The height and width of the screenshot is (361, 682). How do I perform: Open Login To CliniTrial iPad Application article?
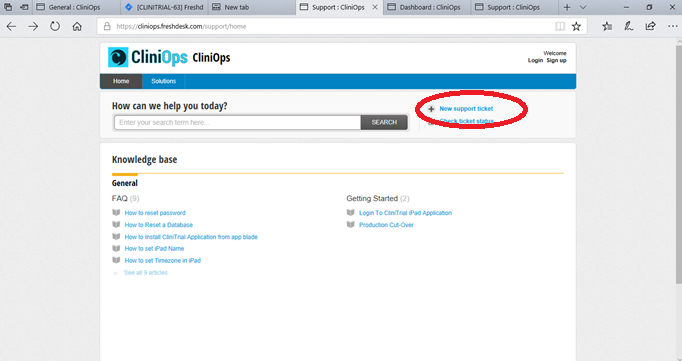[405, 213]
